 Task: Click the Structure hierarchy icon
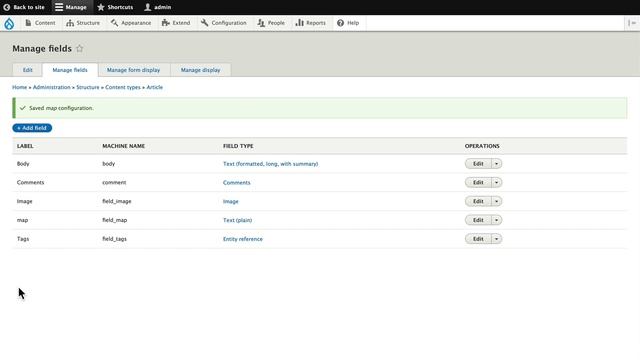[70, 23]
